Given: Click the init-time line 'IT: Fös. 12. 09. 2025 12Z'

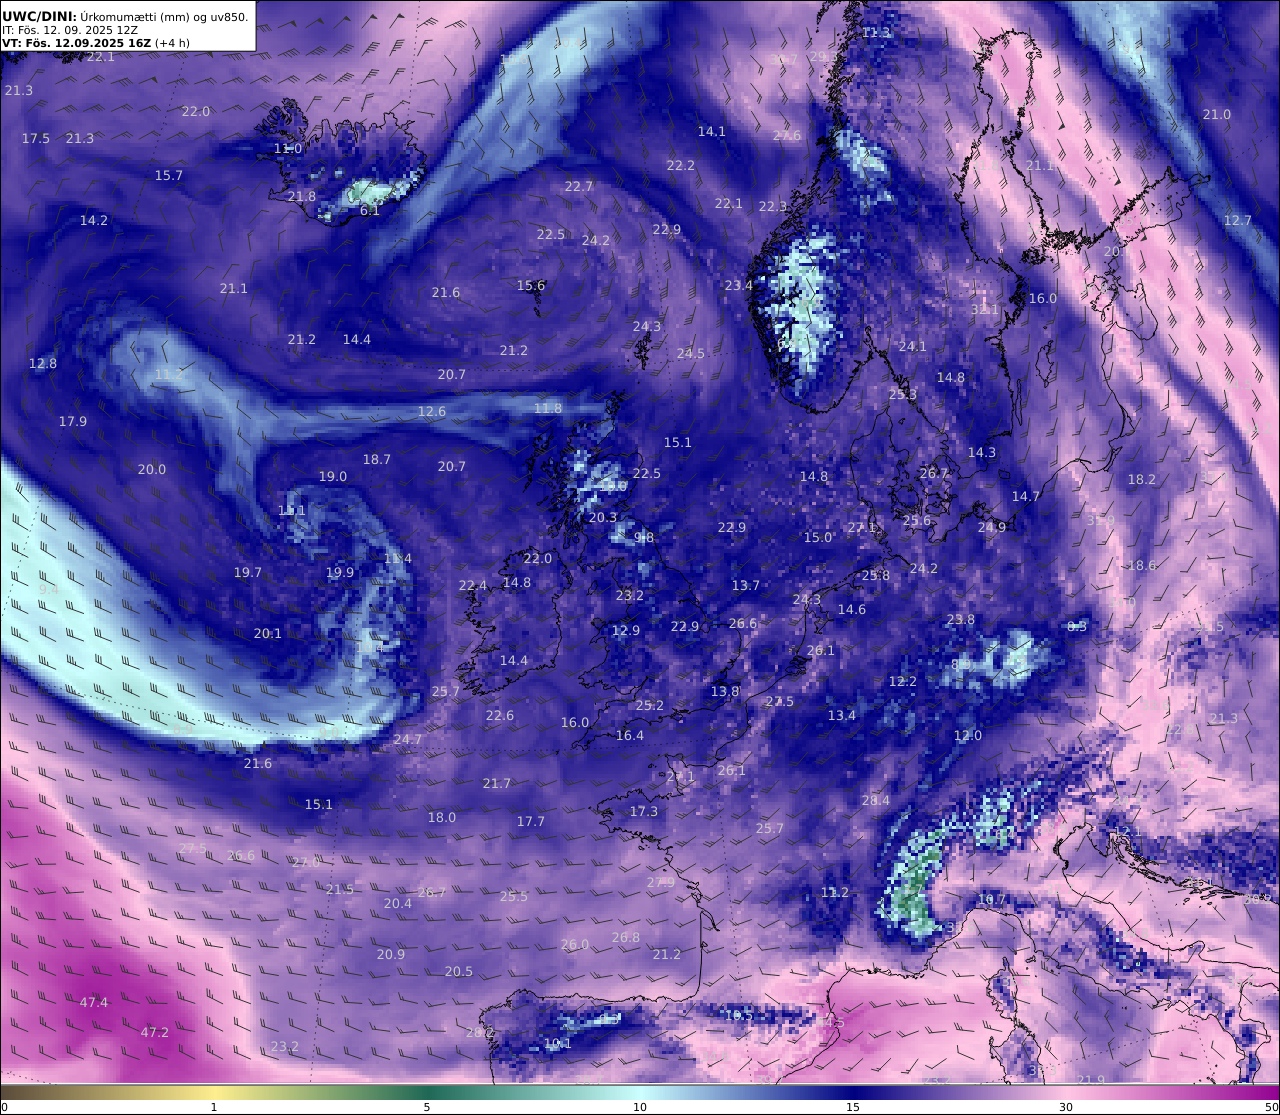Looking at the screenshot, I should (x=70, y=30).
